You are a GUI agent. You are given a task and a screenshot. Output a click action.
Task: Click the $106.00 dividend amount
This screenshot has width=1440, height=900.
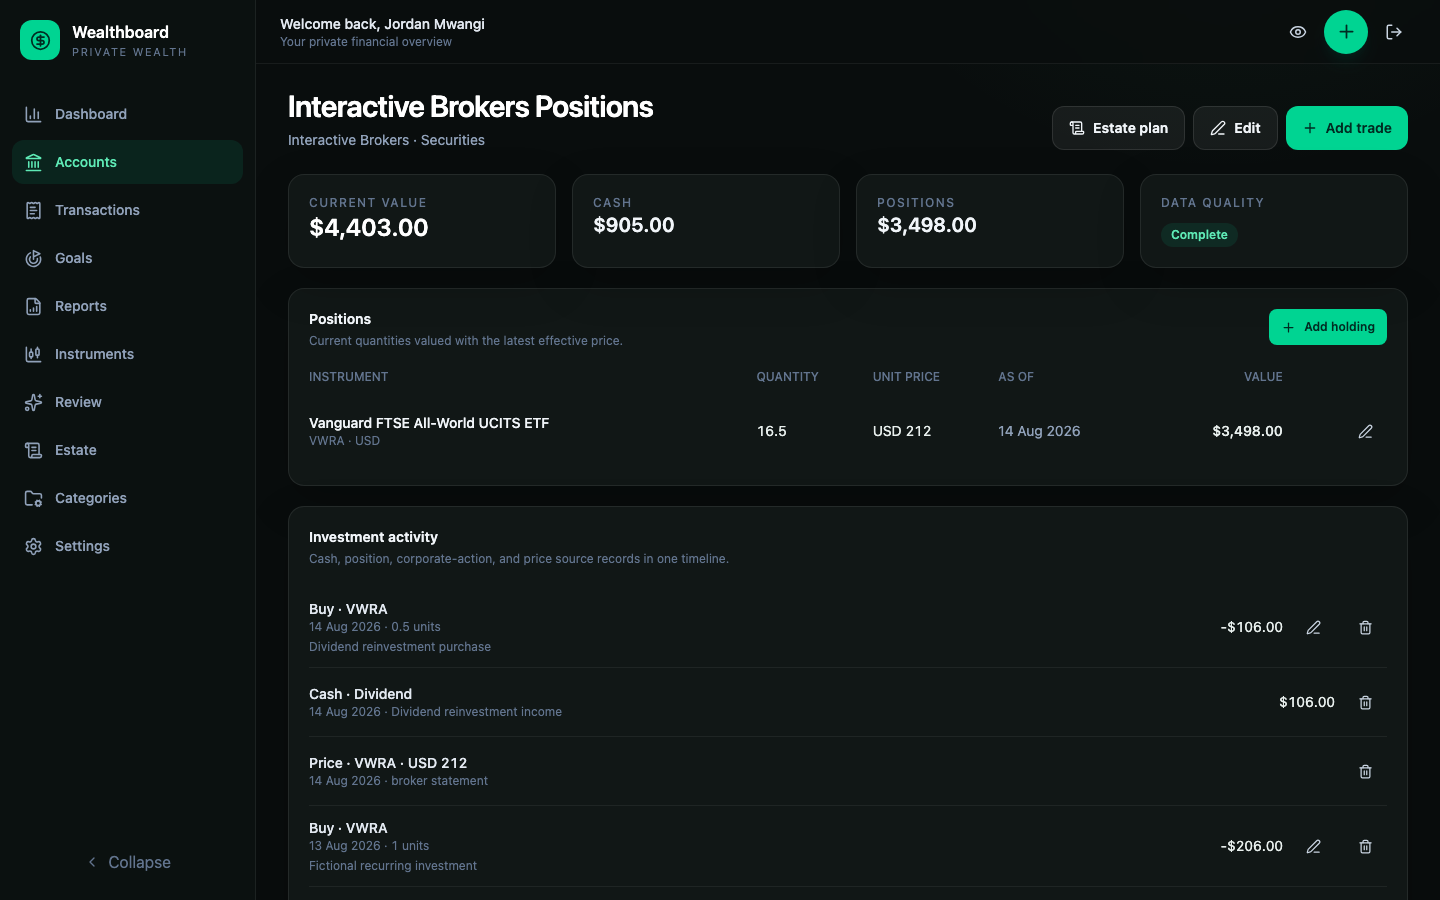coord(1307,702)
